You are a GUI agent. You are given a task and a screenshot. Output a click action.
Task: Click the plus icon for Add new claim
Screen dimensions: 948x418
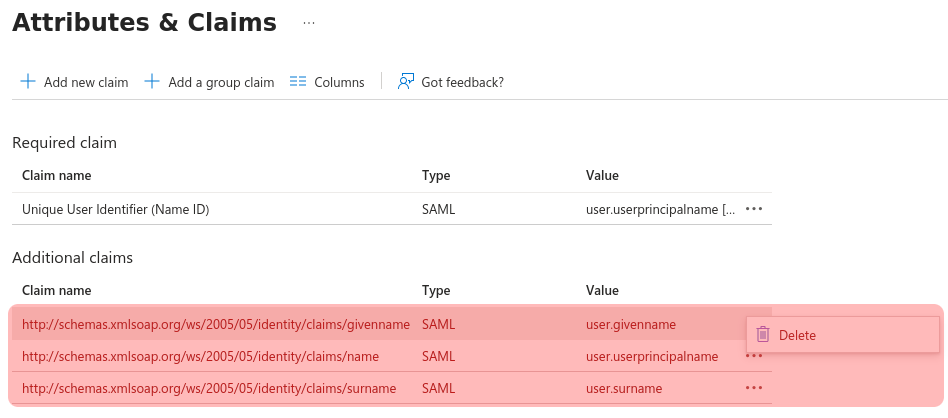click(x=28, y=82)
